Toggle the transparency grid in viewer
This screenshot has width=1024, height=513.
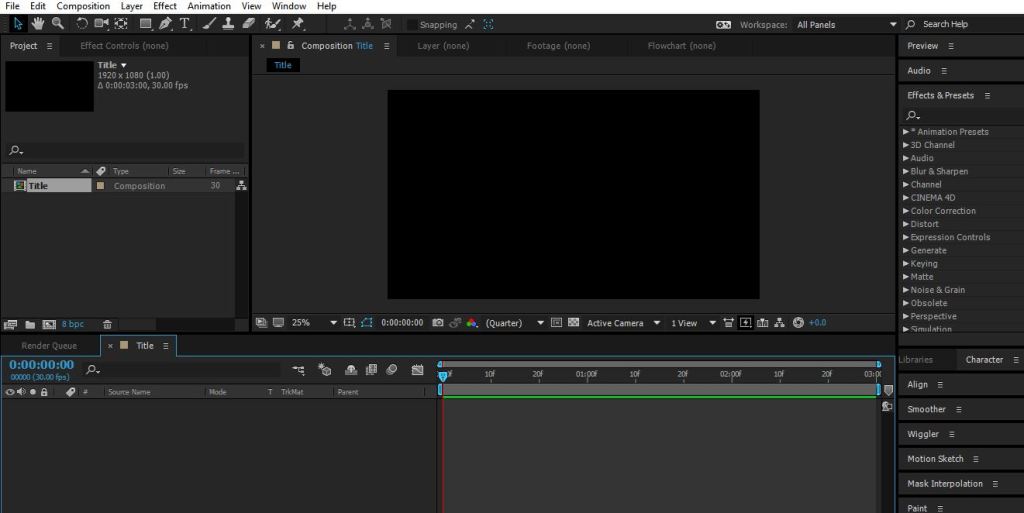(573, 323)
